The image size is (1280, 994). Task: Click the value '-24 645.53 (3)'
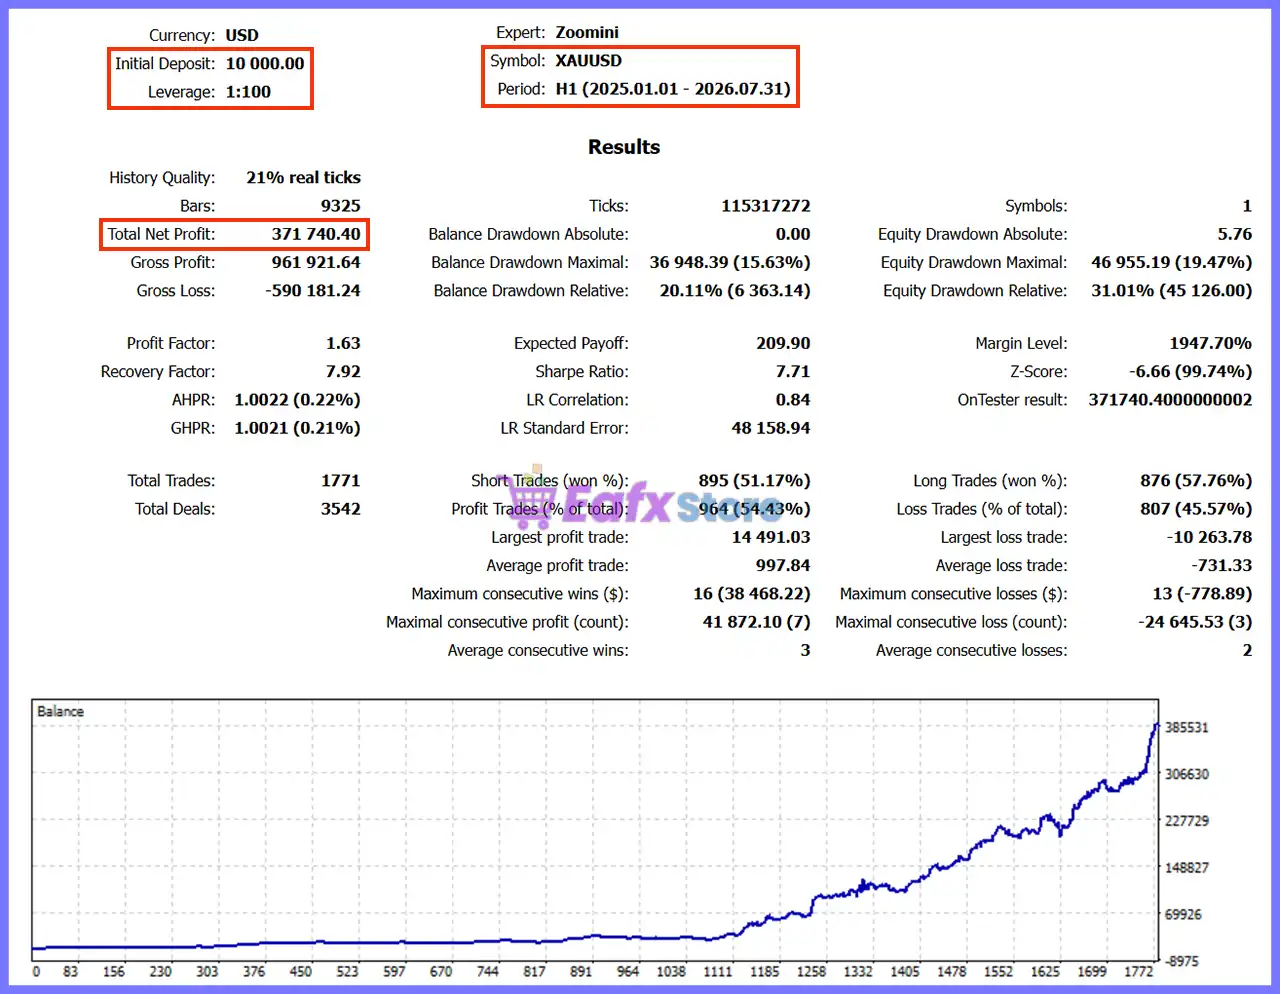point(1195,621)
